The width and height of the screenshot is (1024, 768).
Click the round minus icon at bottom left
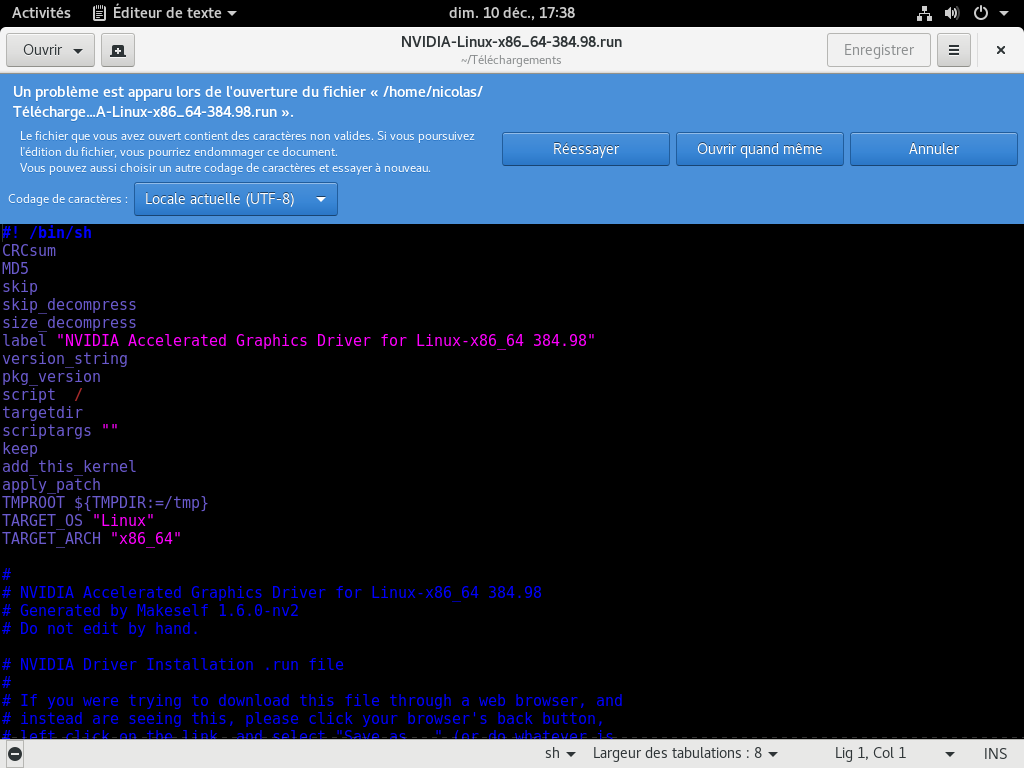(x=14, y=754)
